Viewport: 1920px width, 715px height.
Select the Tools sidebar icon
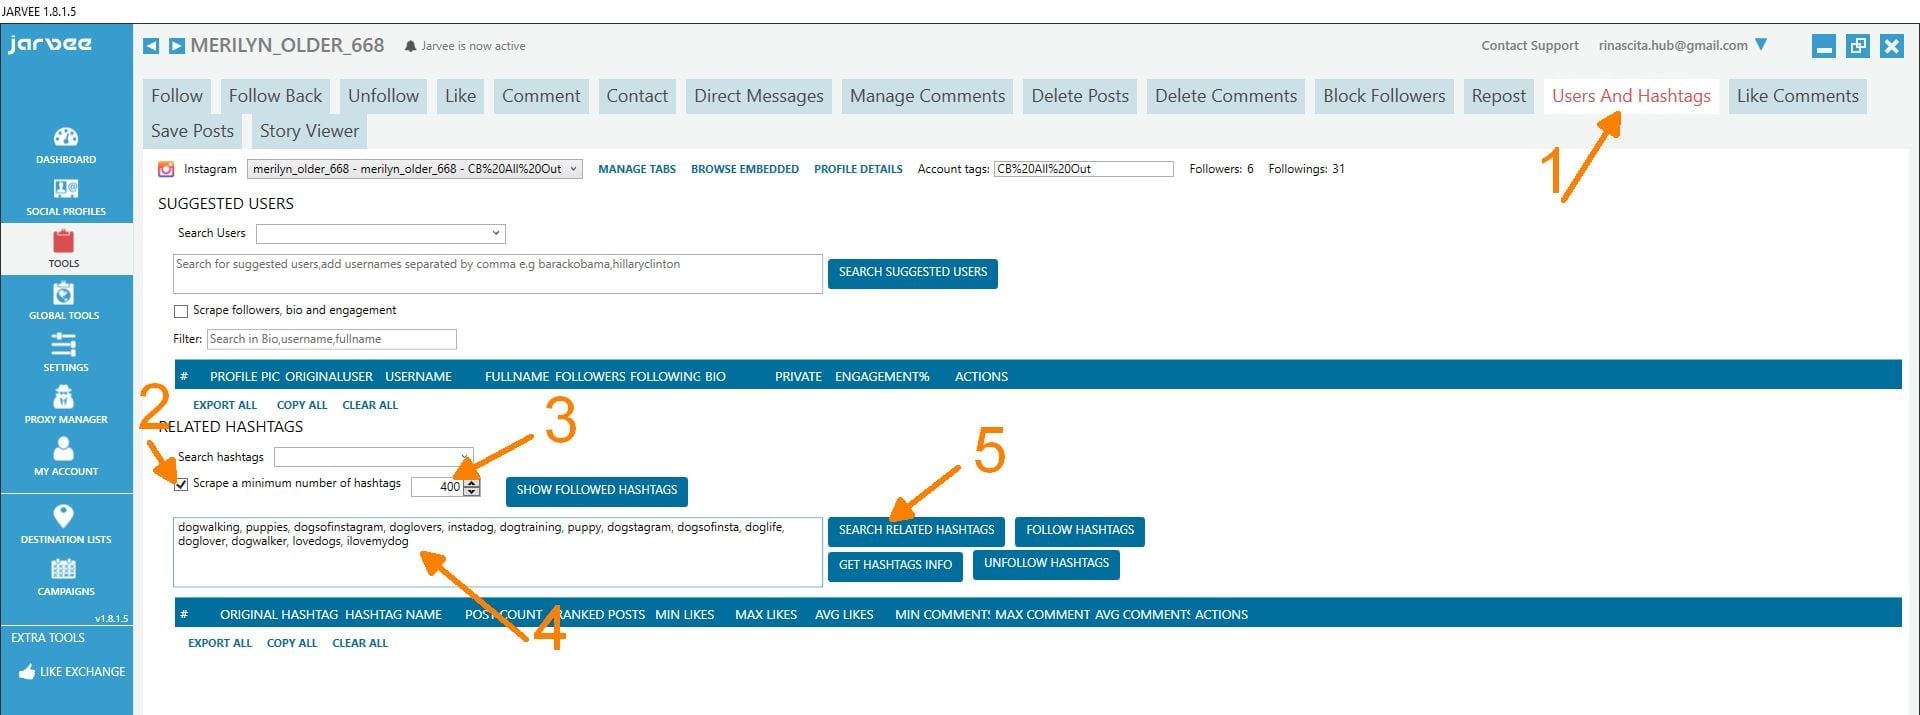[x=64, y=249]
